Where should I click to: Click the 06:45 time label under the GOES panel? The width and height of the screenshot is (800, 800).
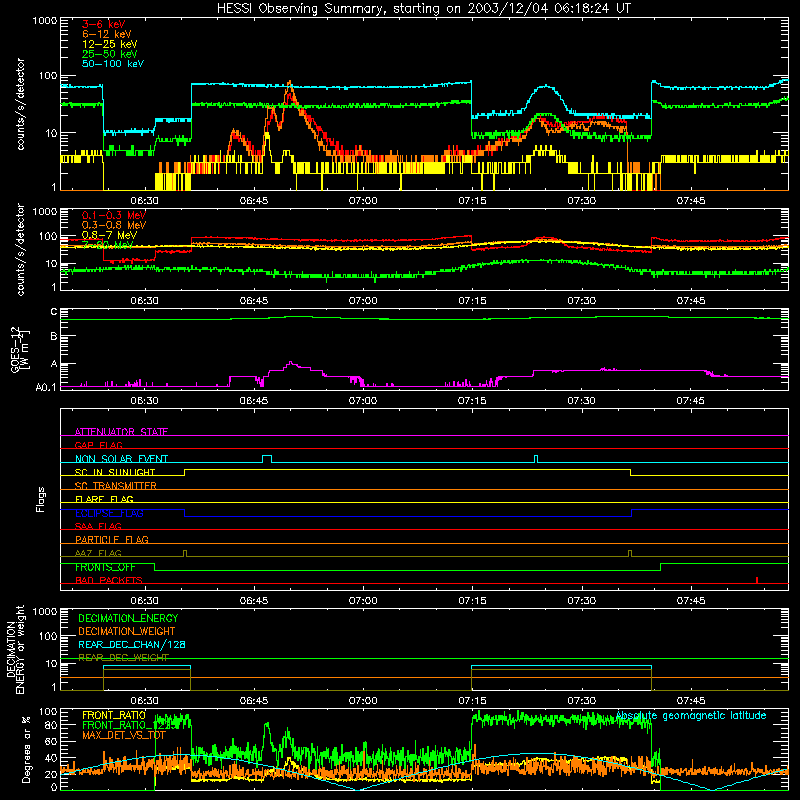click(x=254, y=401)
